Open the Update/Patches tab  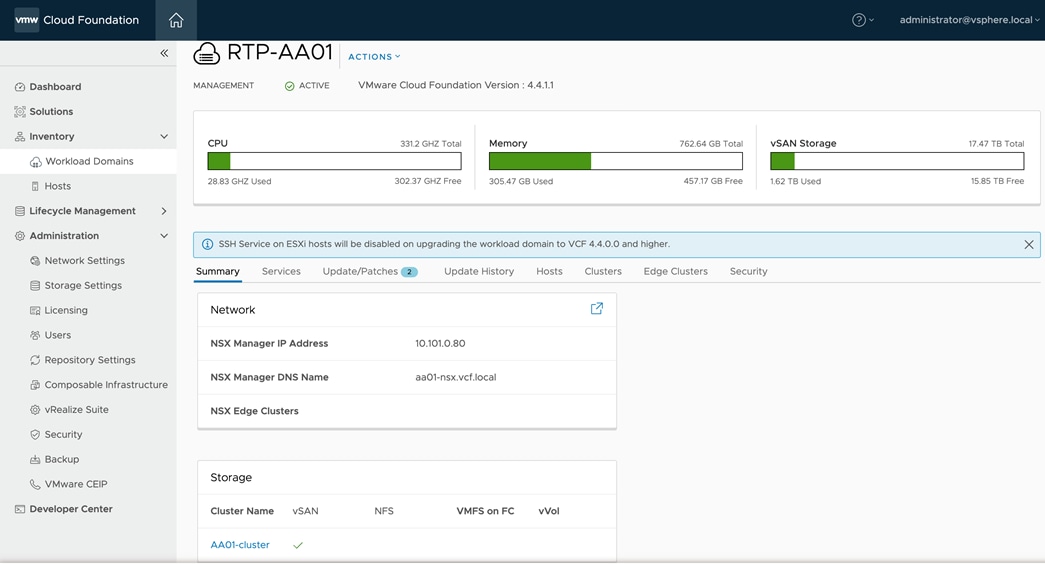pos(370,271)
